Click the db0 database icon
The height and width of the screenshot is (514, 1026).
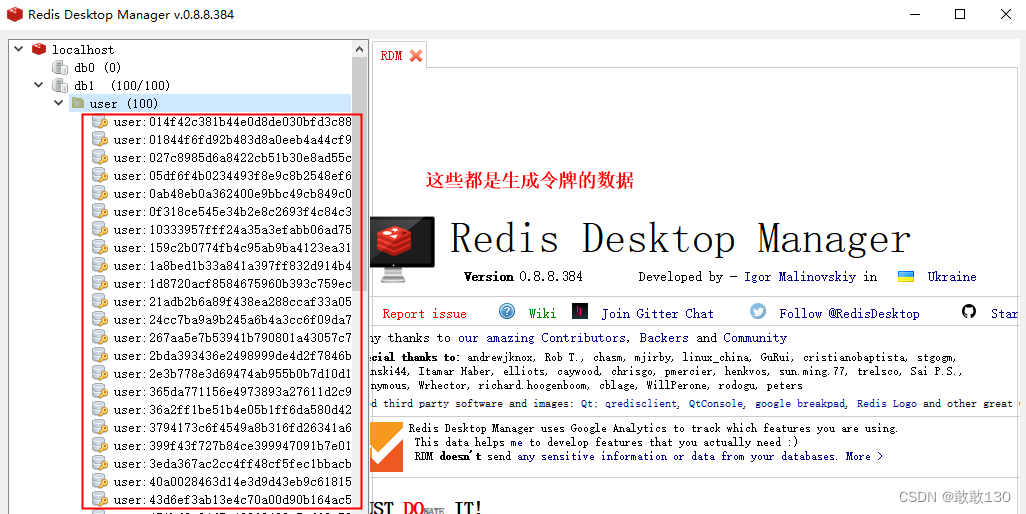pyautogui.click(x=60, y=67)
